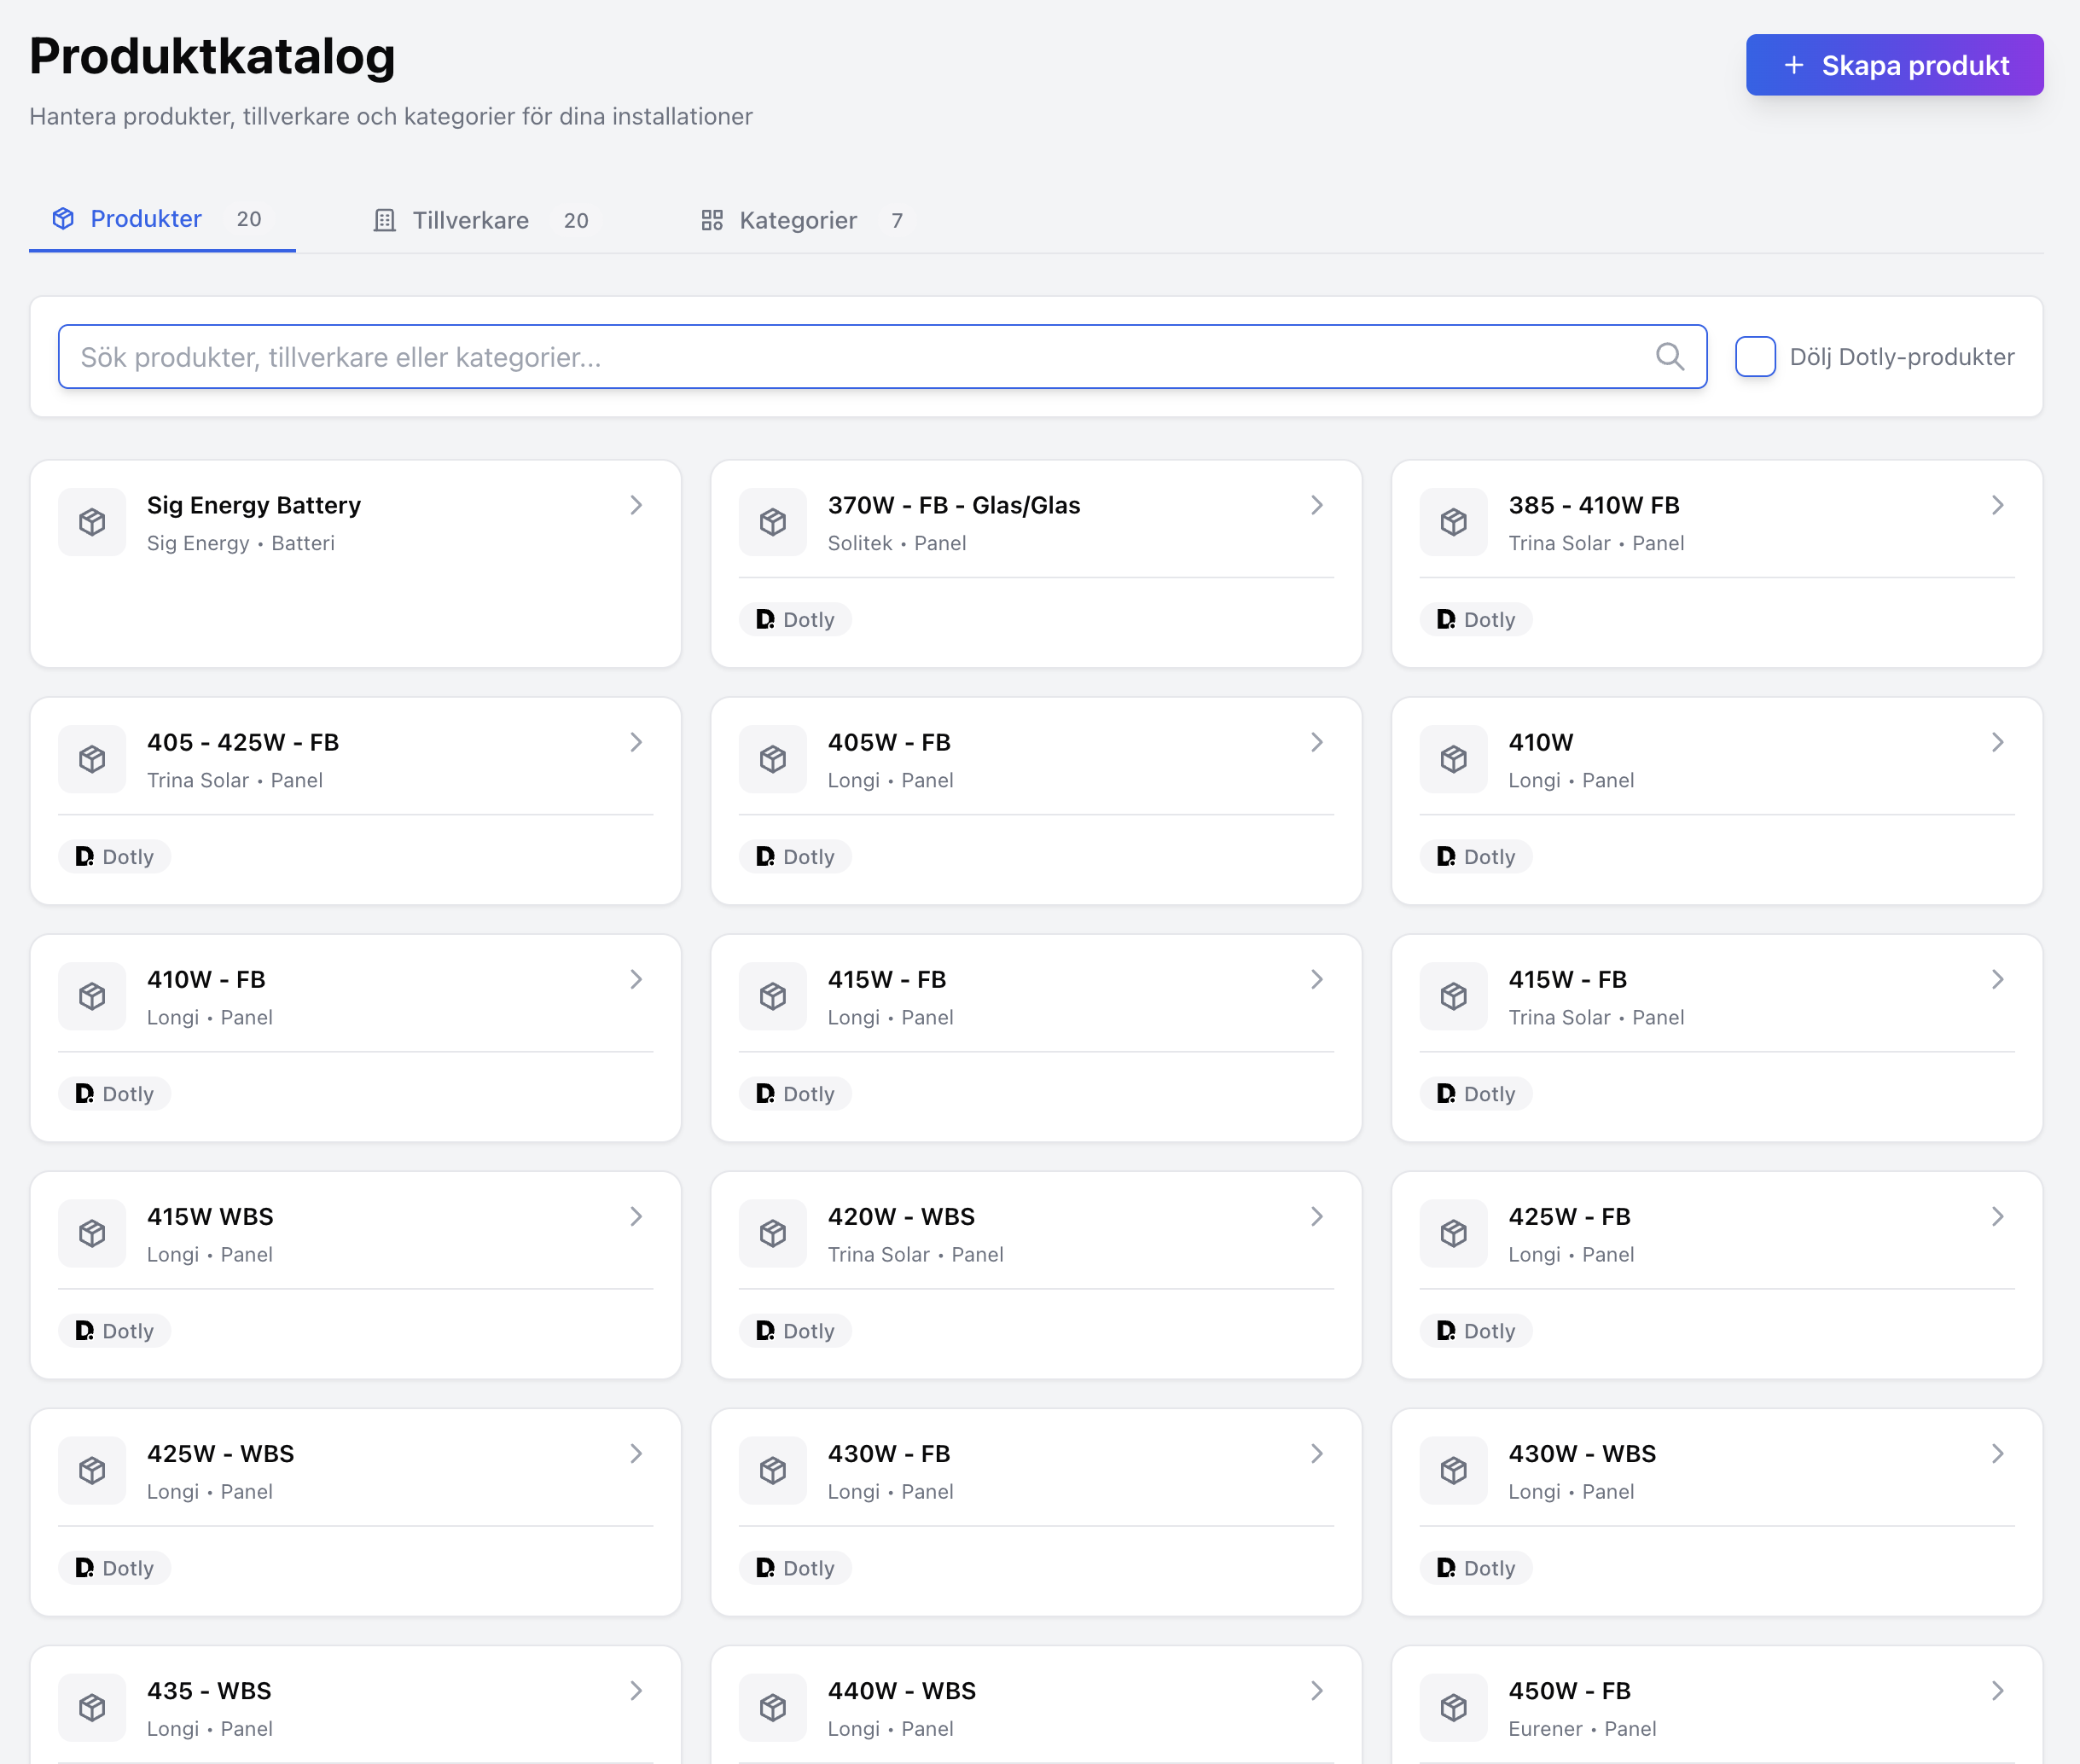The width and height of the screenshot is (2080, 1764).
Task: Expand the 415W WBS card chevron
Action: [x=636, y=1216]
